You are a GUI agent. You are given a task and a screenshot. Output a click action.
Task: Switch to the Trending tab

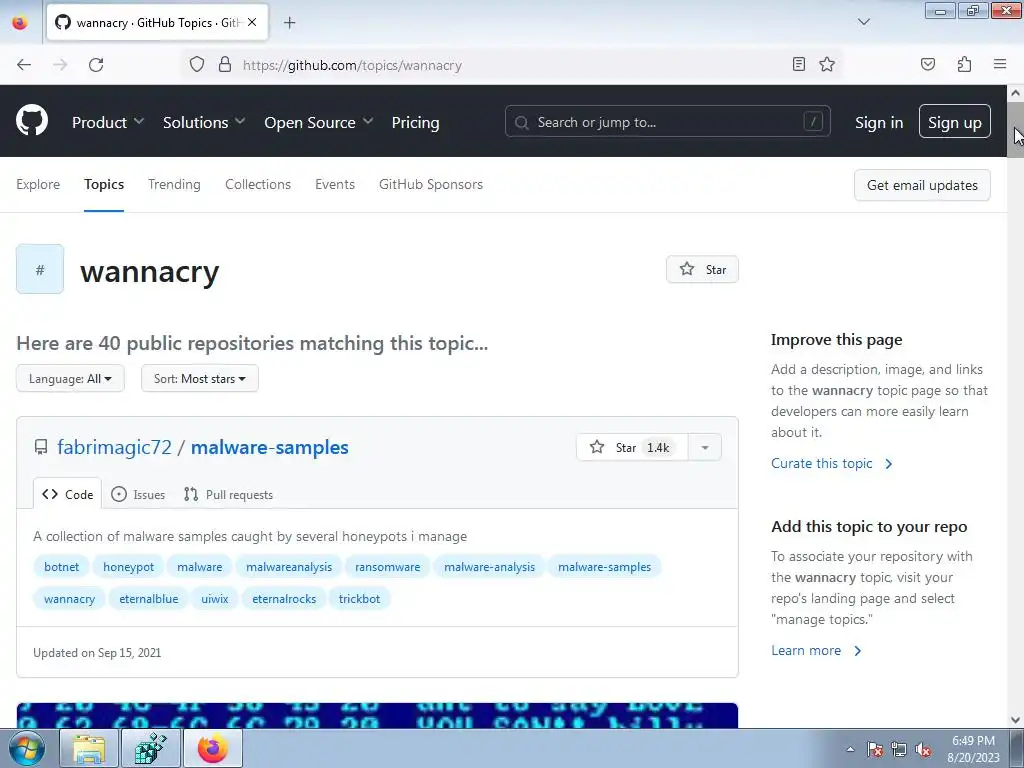(x=174, y=184)
